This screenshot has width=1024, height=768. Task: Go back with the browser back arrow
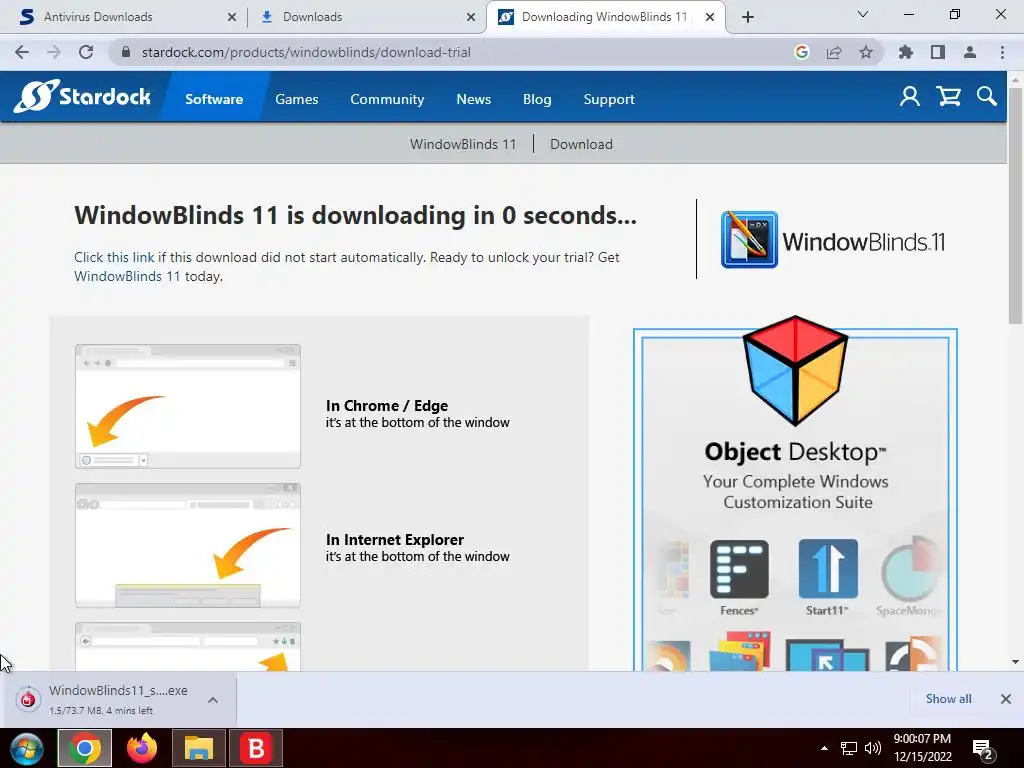click(22, 52)
